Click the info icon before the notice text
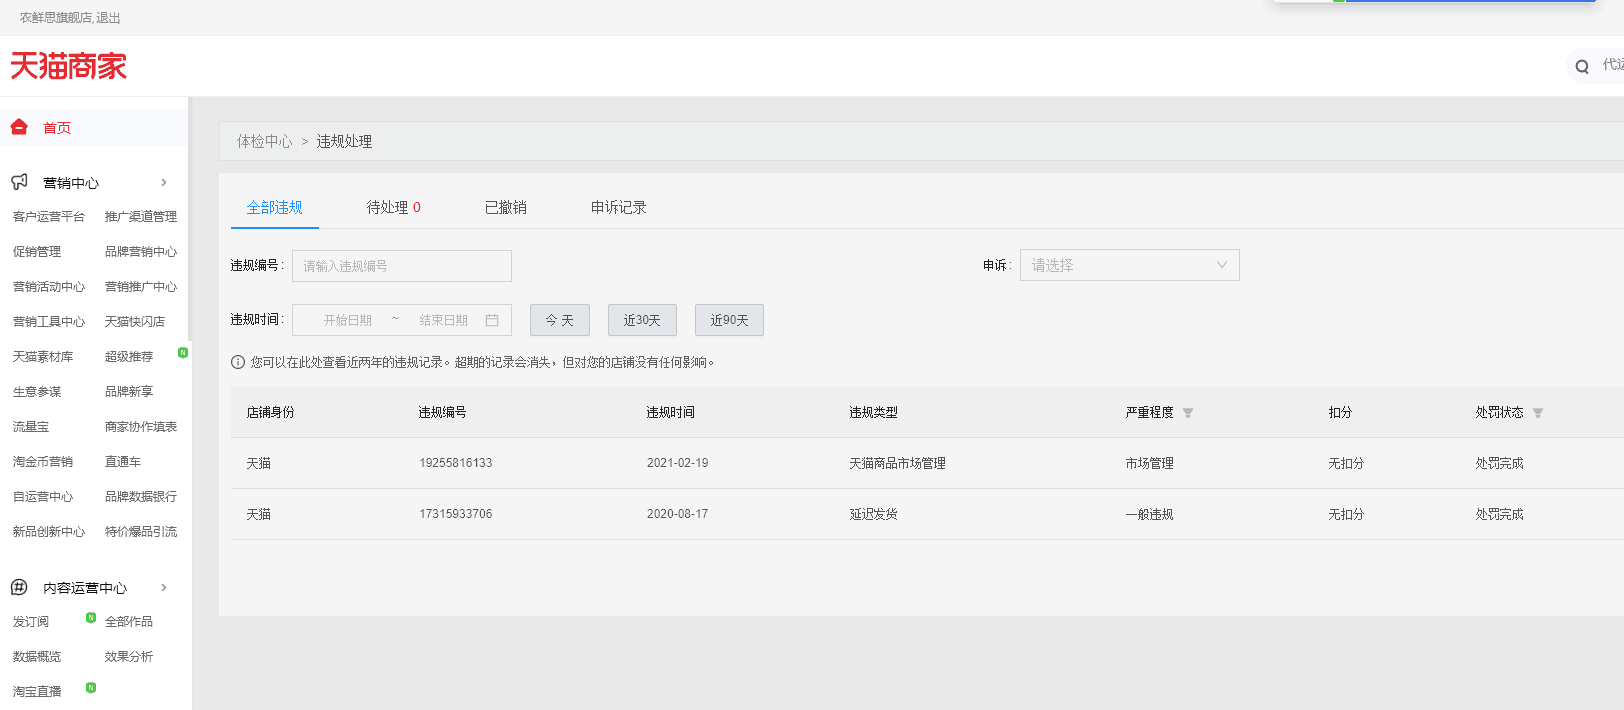Image resolution: width=1624 pixels, height=710 pixels. (238, 362)
